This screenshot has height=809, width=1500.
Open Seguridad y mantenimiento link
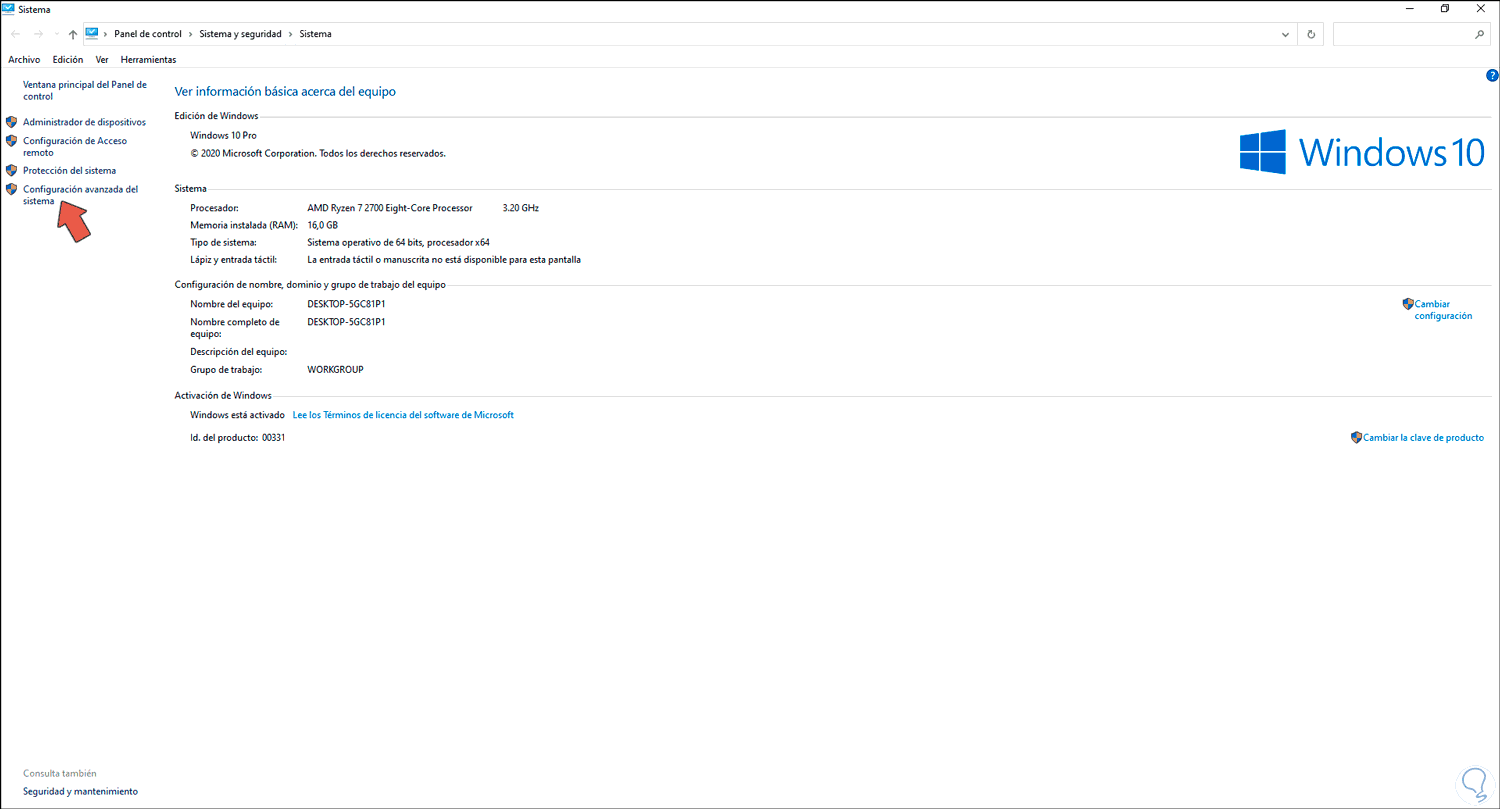pyautogui.click(x=81, y=792)
